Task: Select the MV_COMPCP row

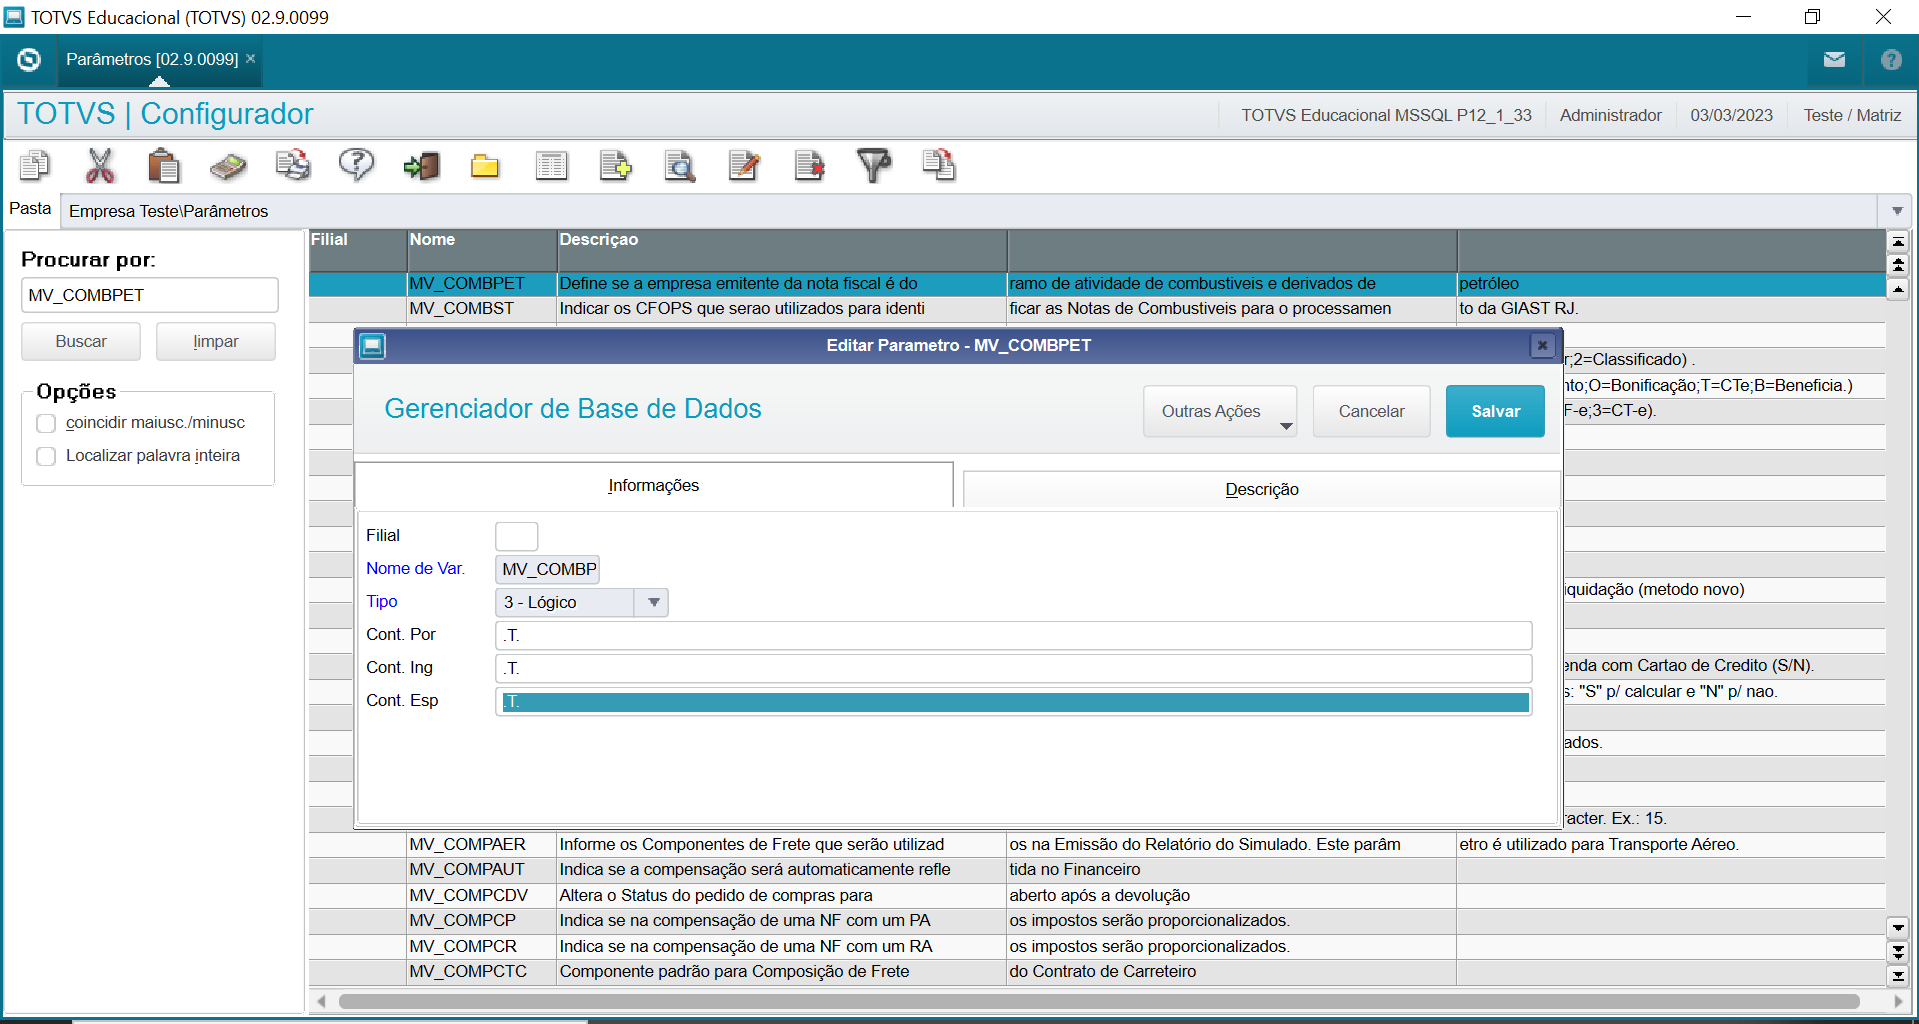Action: pos(1097,921)
